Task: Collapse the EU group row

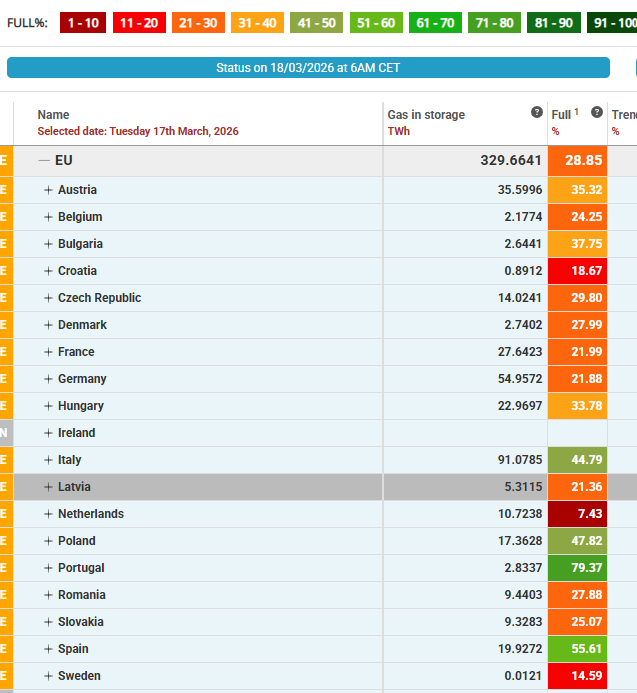Action: pyautogui.click(x=44, y=160)
